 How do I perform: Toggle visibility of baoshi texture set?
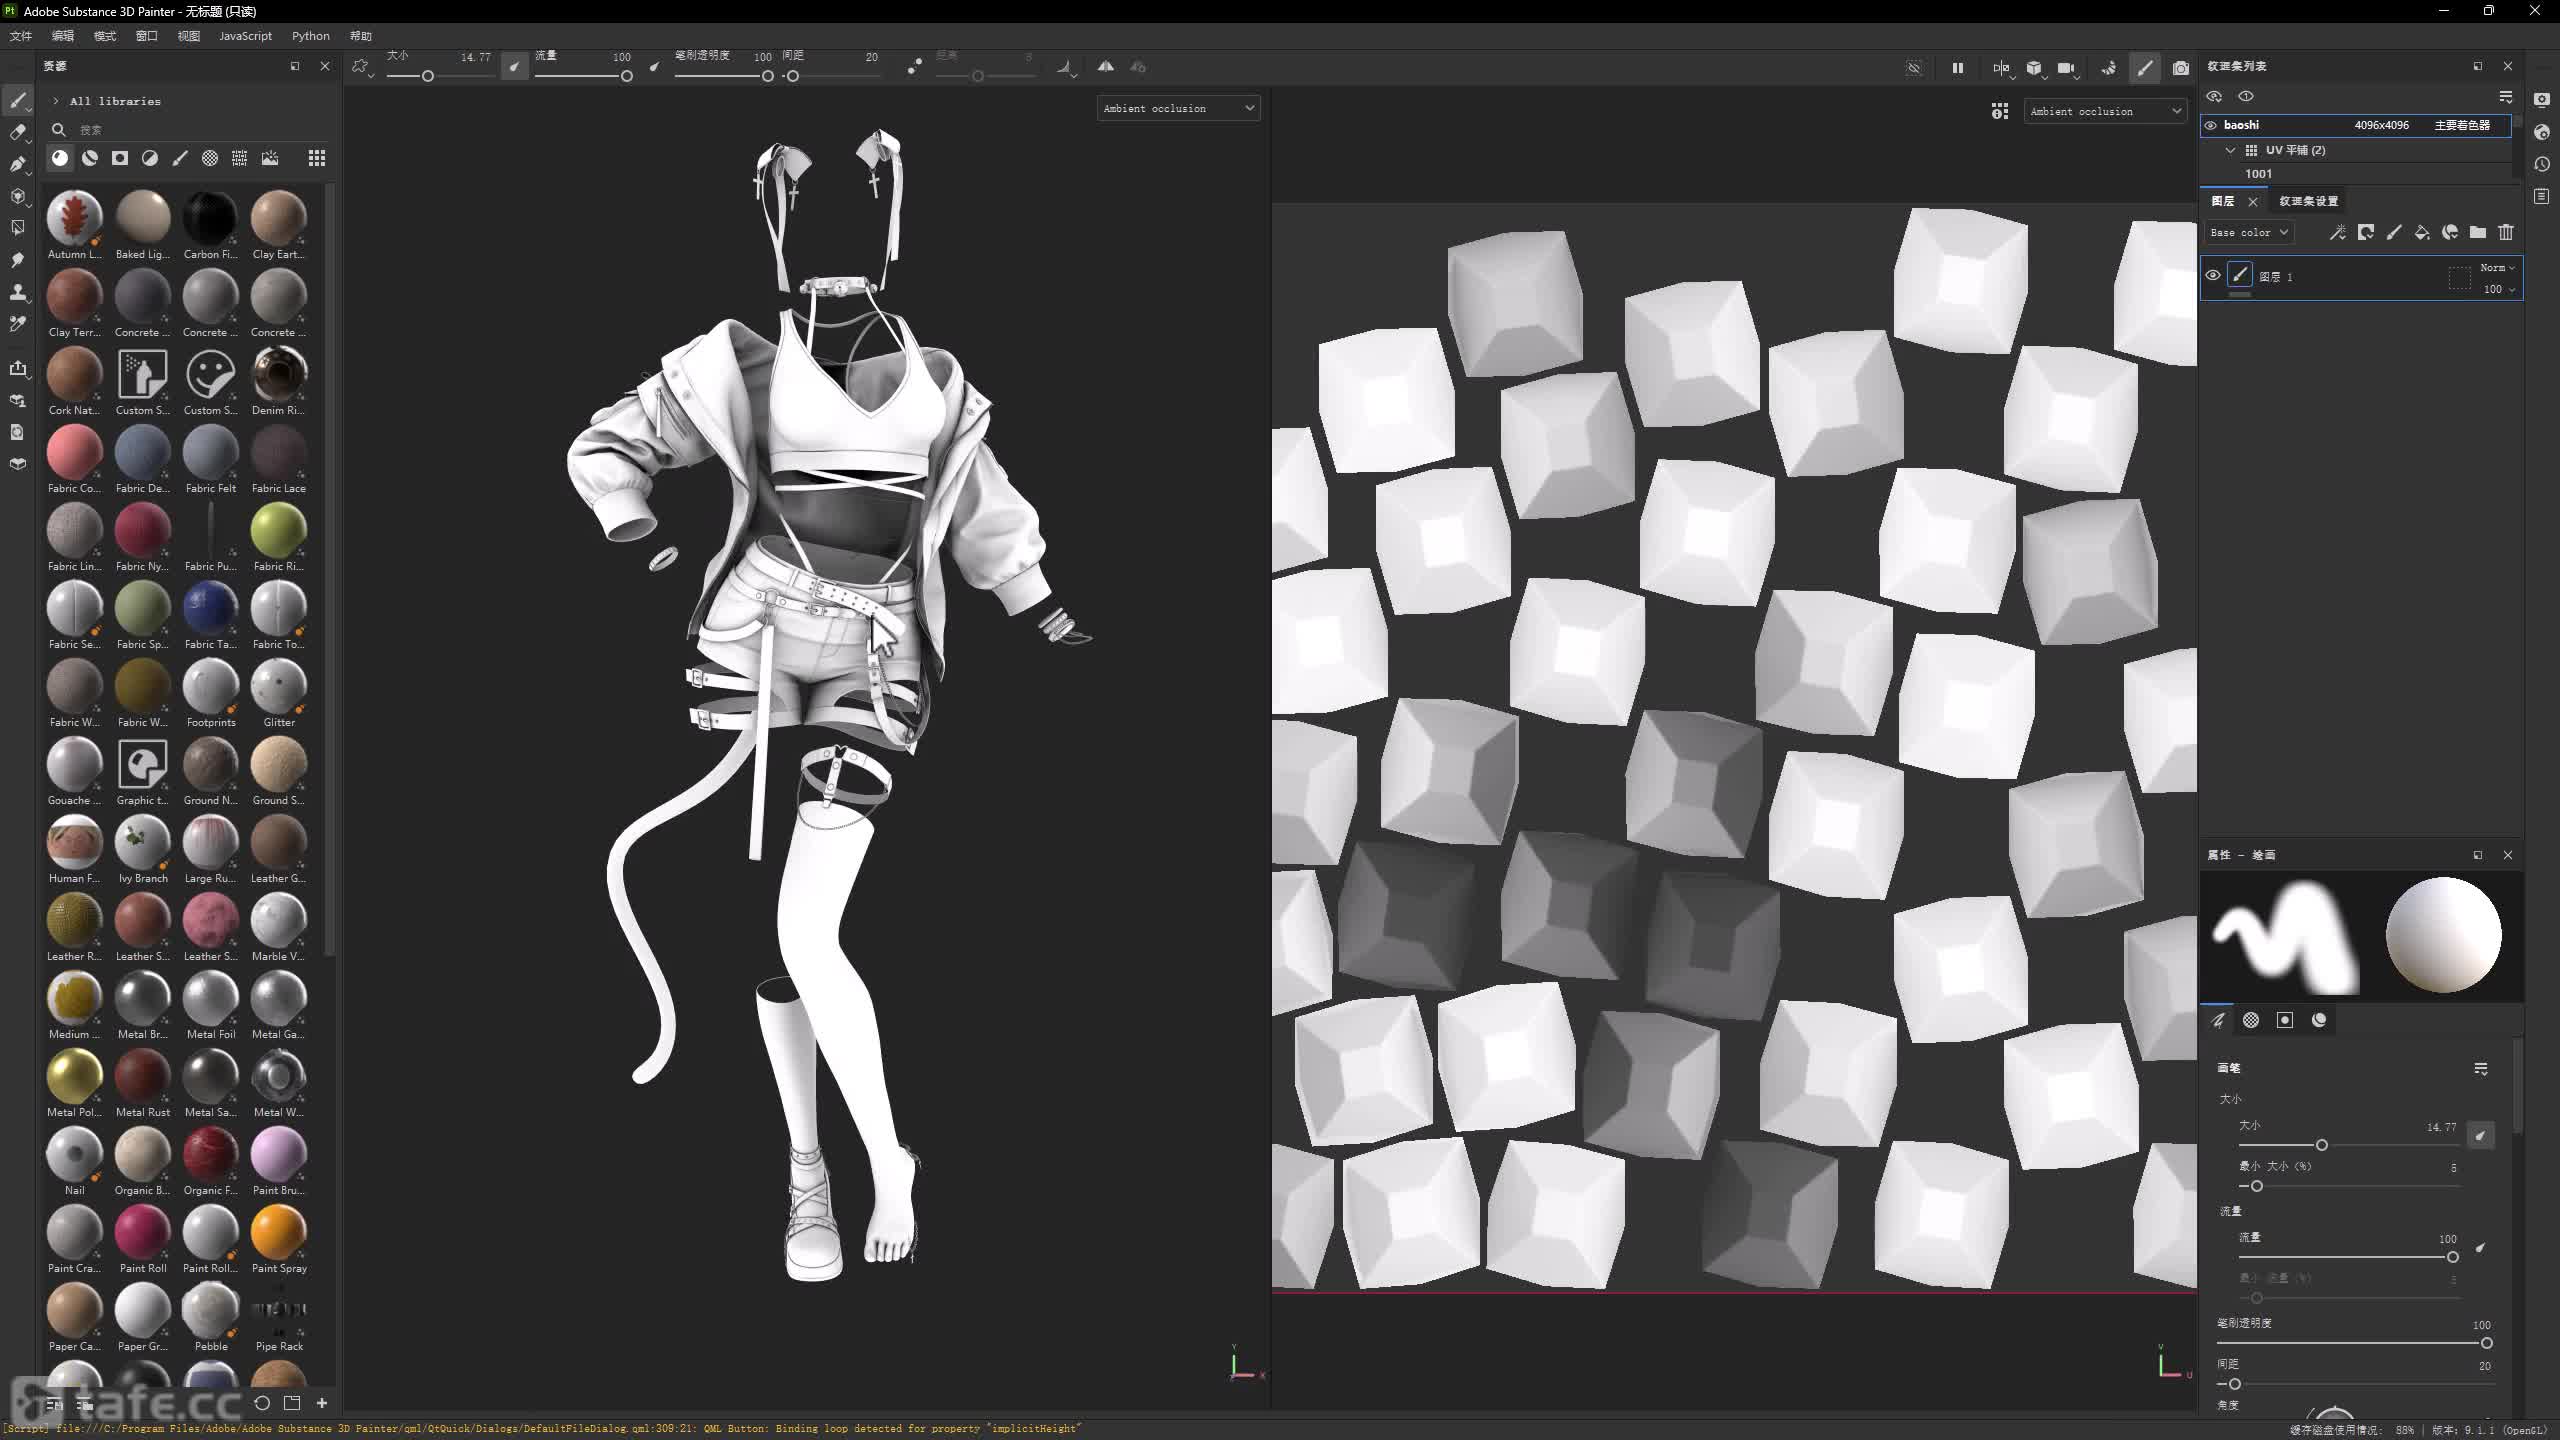[x=2211, y=125]
